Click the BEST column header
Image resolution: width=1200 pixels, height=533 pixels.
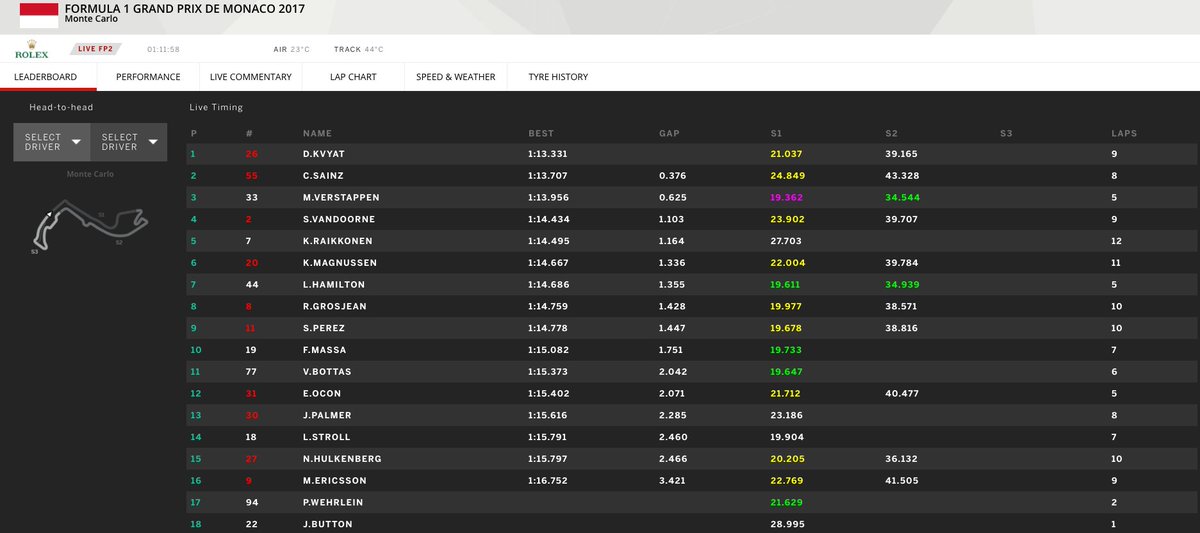point(541,133)
